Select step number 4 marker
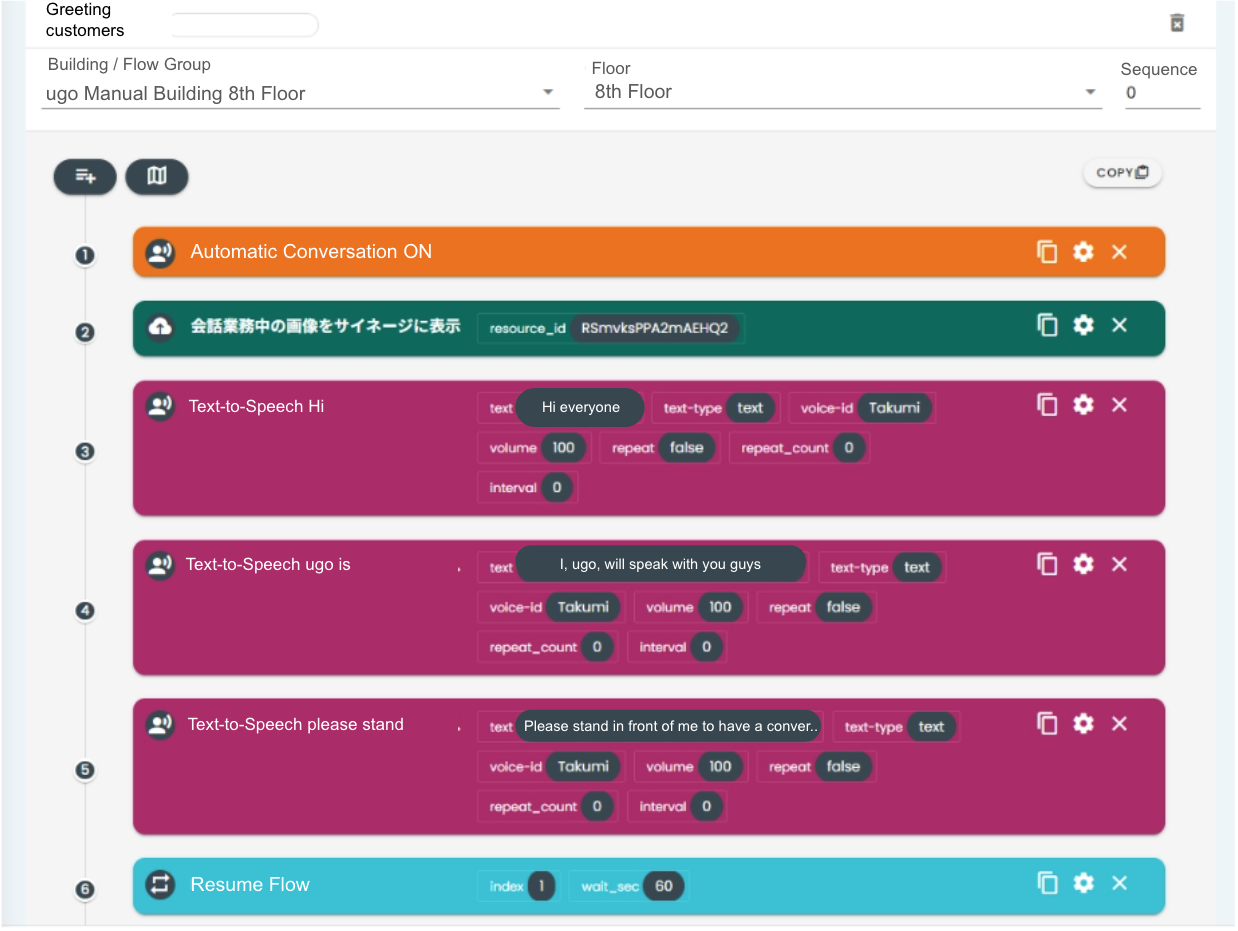This screenshot has height=931, width=1238. click(x=85, y=610)
